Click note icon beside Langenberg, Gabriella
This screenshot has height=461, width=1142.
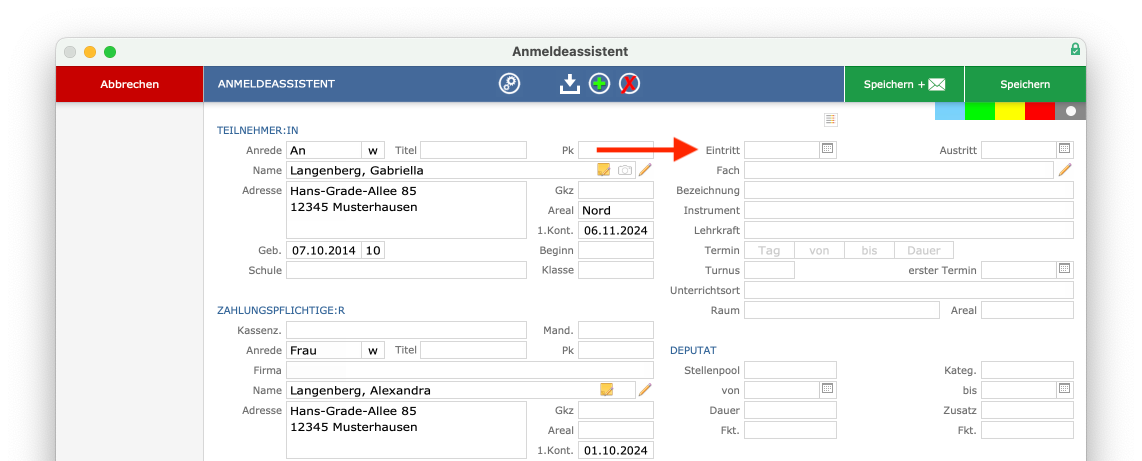[604, 170]
